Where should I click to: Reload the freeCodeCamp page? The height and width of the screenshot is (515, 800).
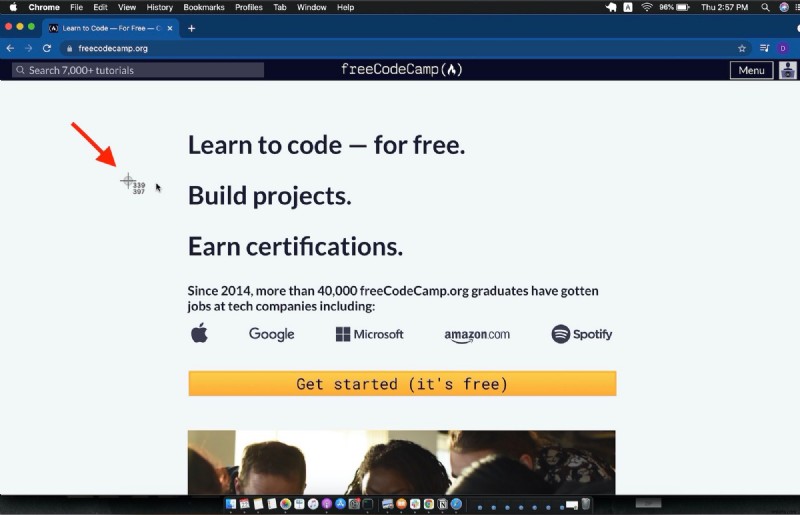tap(47, 48)
